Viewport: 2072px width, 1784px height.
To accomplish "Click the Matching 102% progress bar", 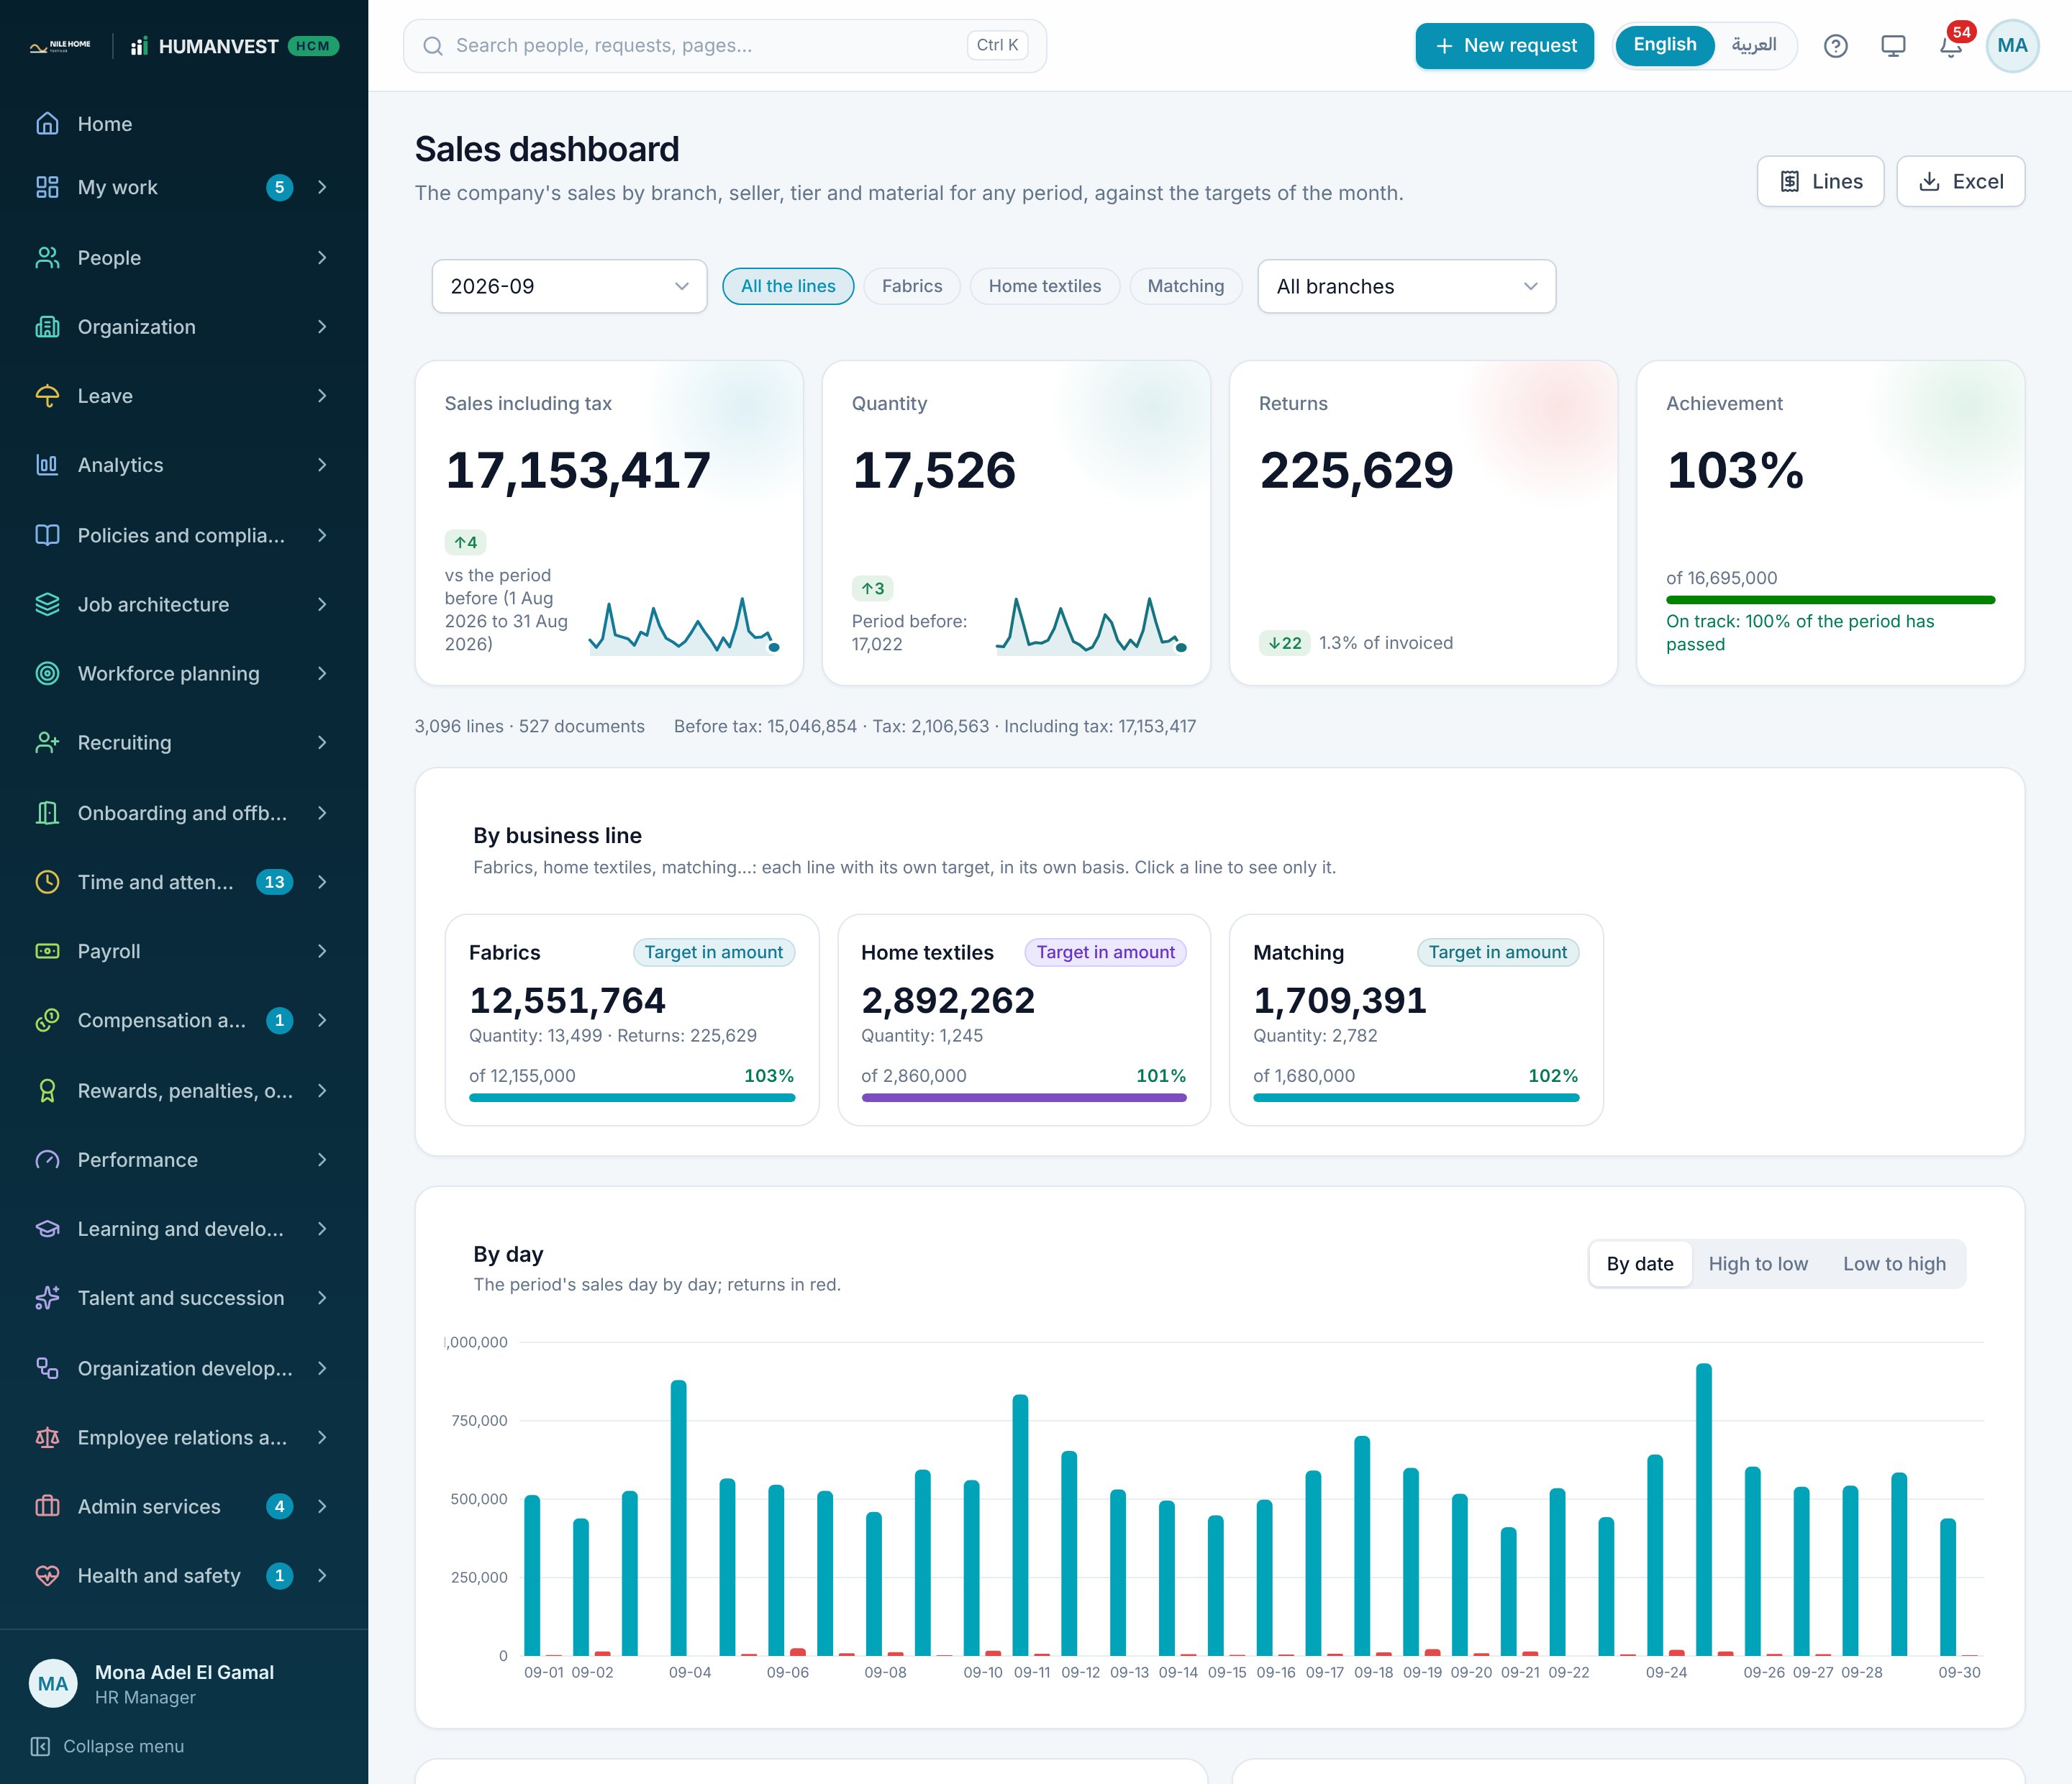I will point(1416,1097).
